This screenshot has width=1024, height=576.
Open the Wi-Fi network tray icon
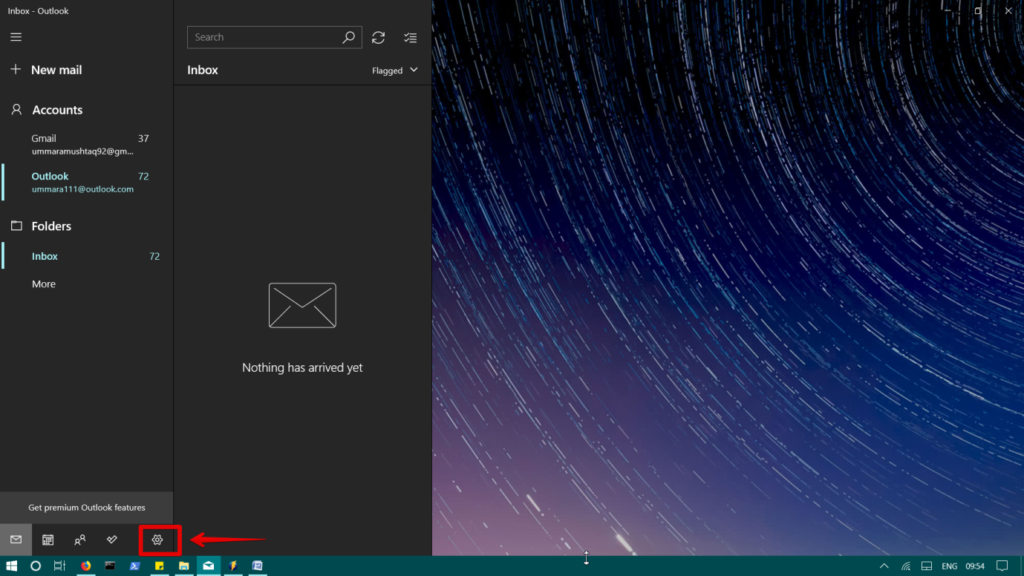[906, 566]
